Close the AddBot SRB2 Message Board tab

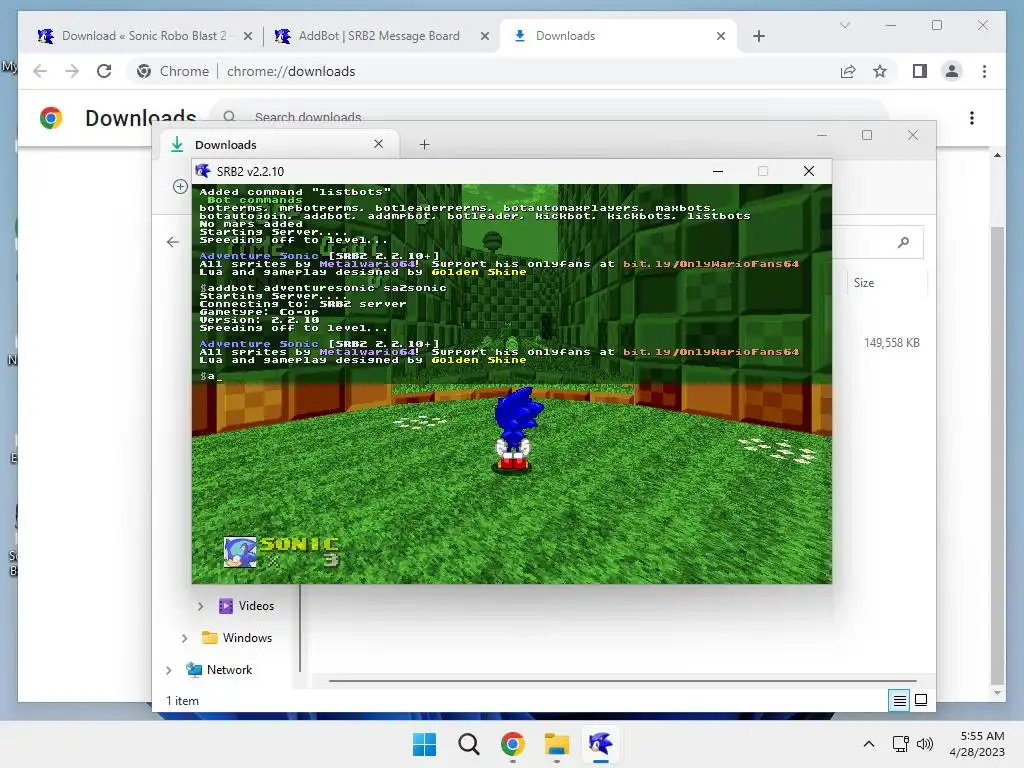tap(485, 37)
